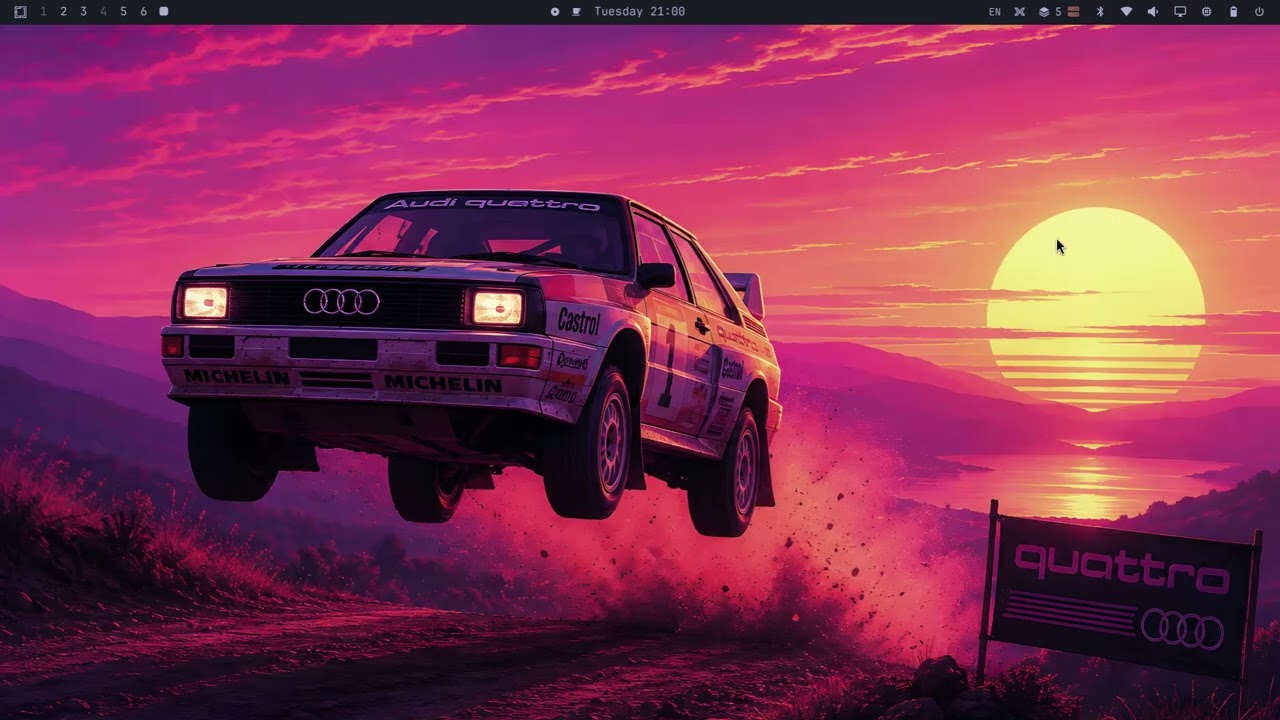Toggle the coffee cup idle inhibitor

[576, 12]
